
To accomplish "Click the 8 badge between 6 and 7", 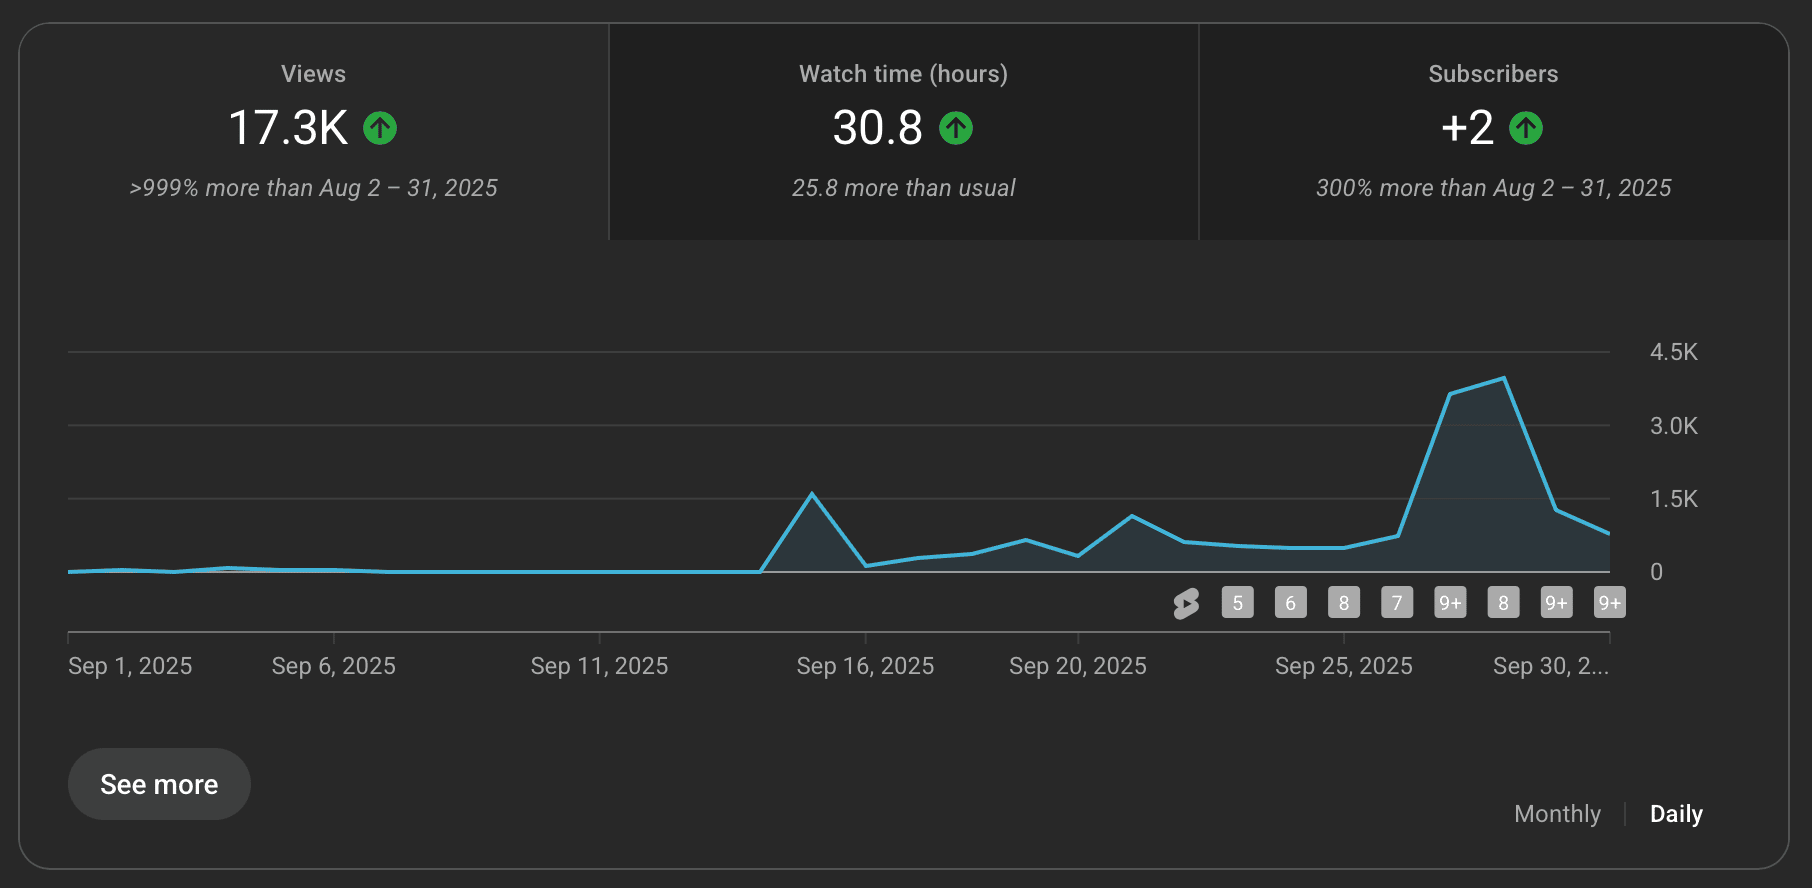I will tap(1343, 603).
